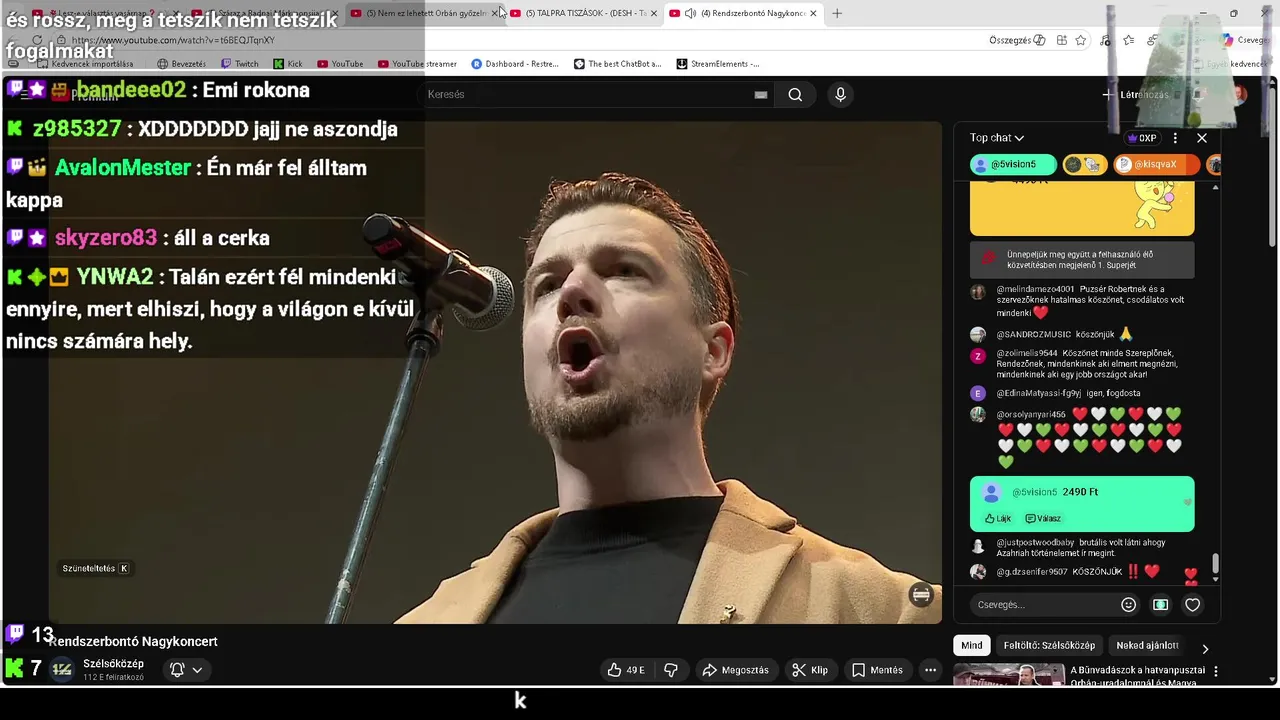Image resolution: width=1280 pixels, height=720 pixels.
Task: Start voice search with the microphone icon
Action: point(840,94)
